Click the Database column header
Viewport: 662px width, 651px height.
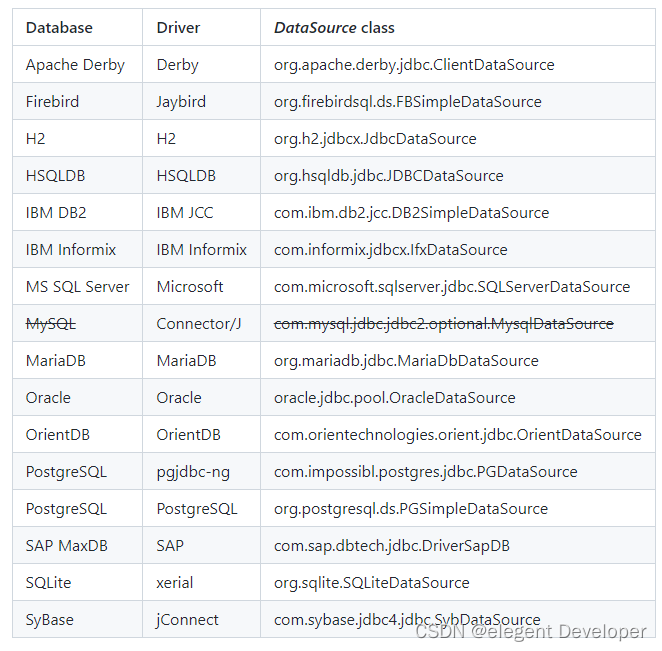click(x=59, y=28)
